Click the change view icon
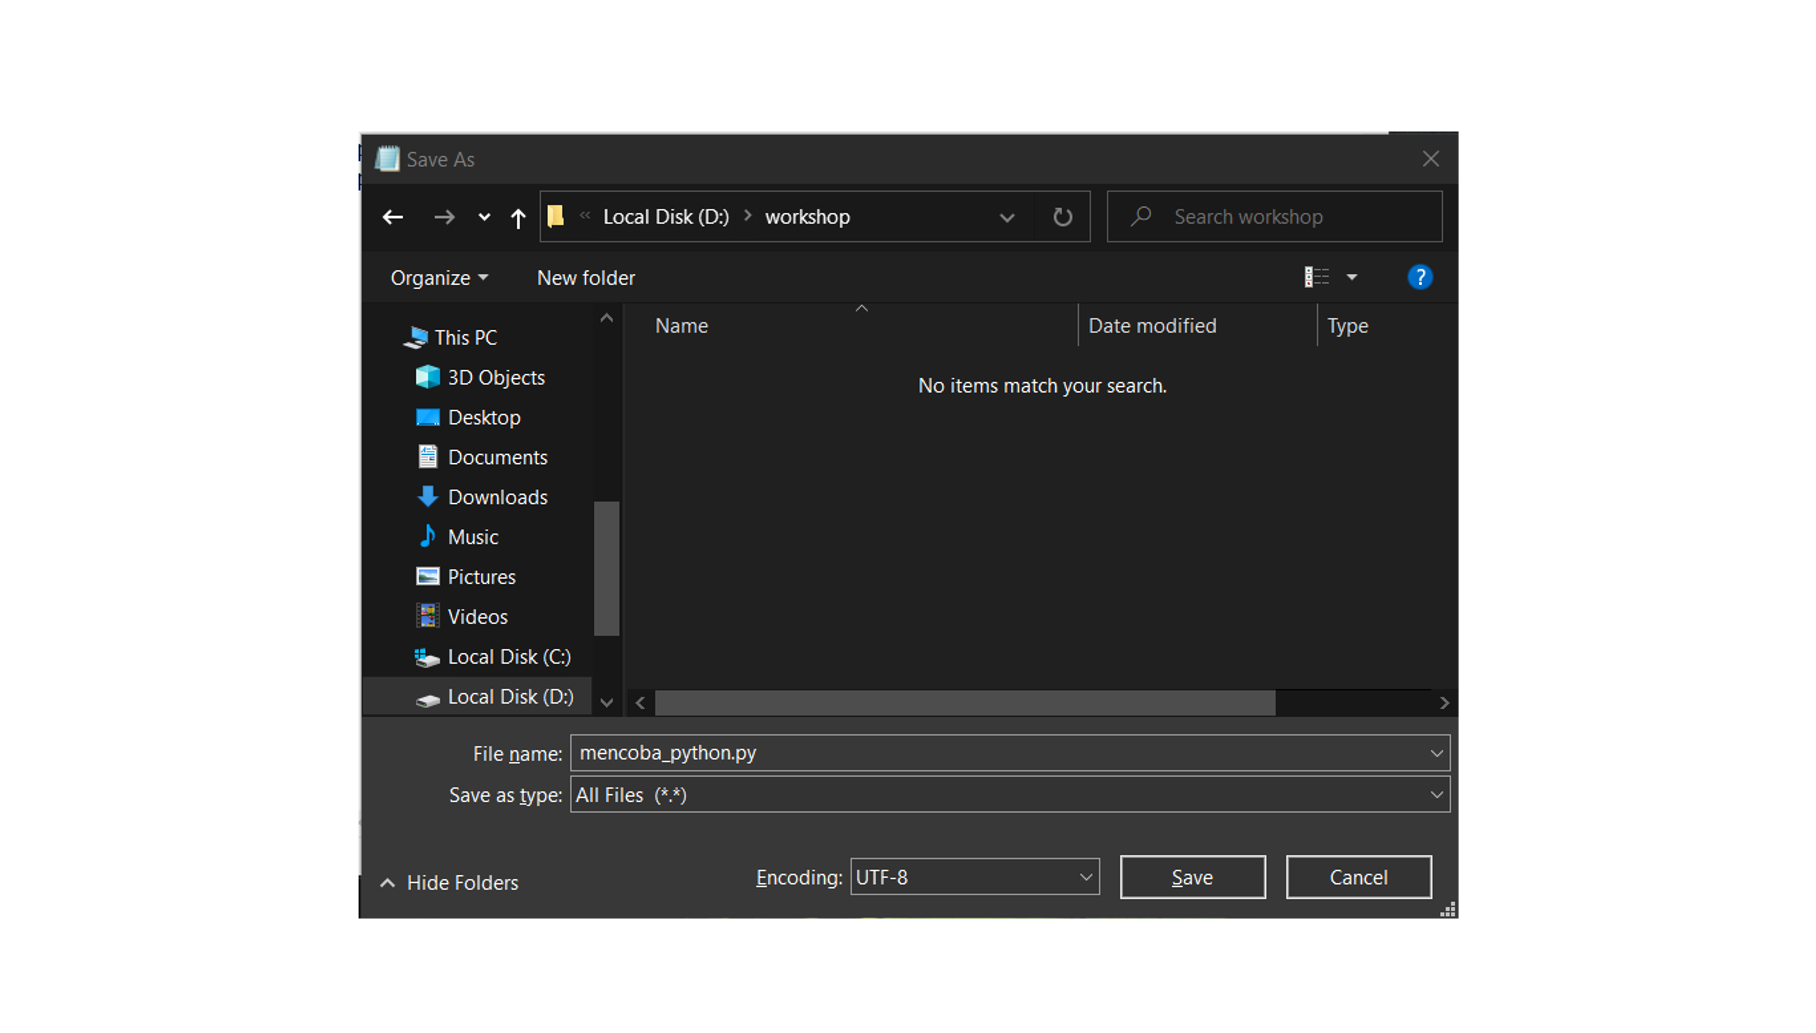 tap(1318, 277)
